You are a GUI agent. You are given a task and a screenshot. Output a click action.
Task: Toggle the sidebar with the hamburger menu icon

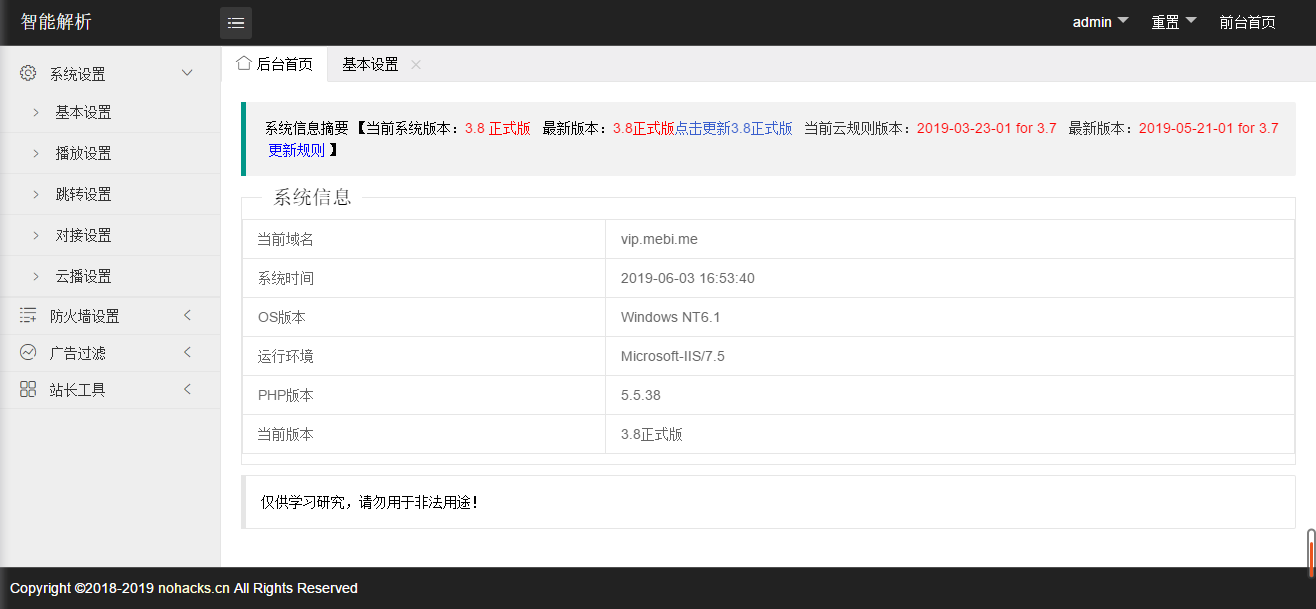click(236, 22)
